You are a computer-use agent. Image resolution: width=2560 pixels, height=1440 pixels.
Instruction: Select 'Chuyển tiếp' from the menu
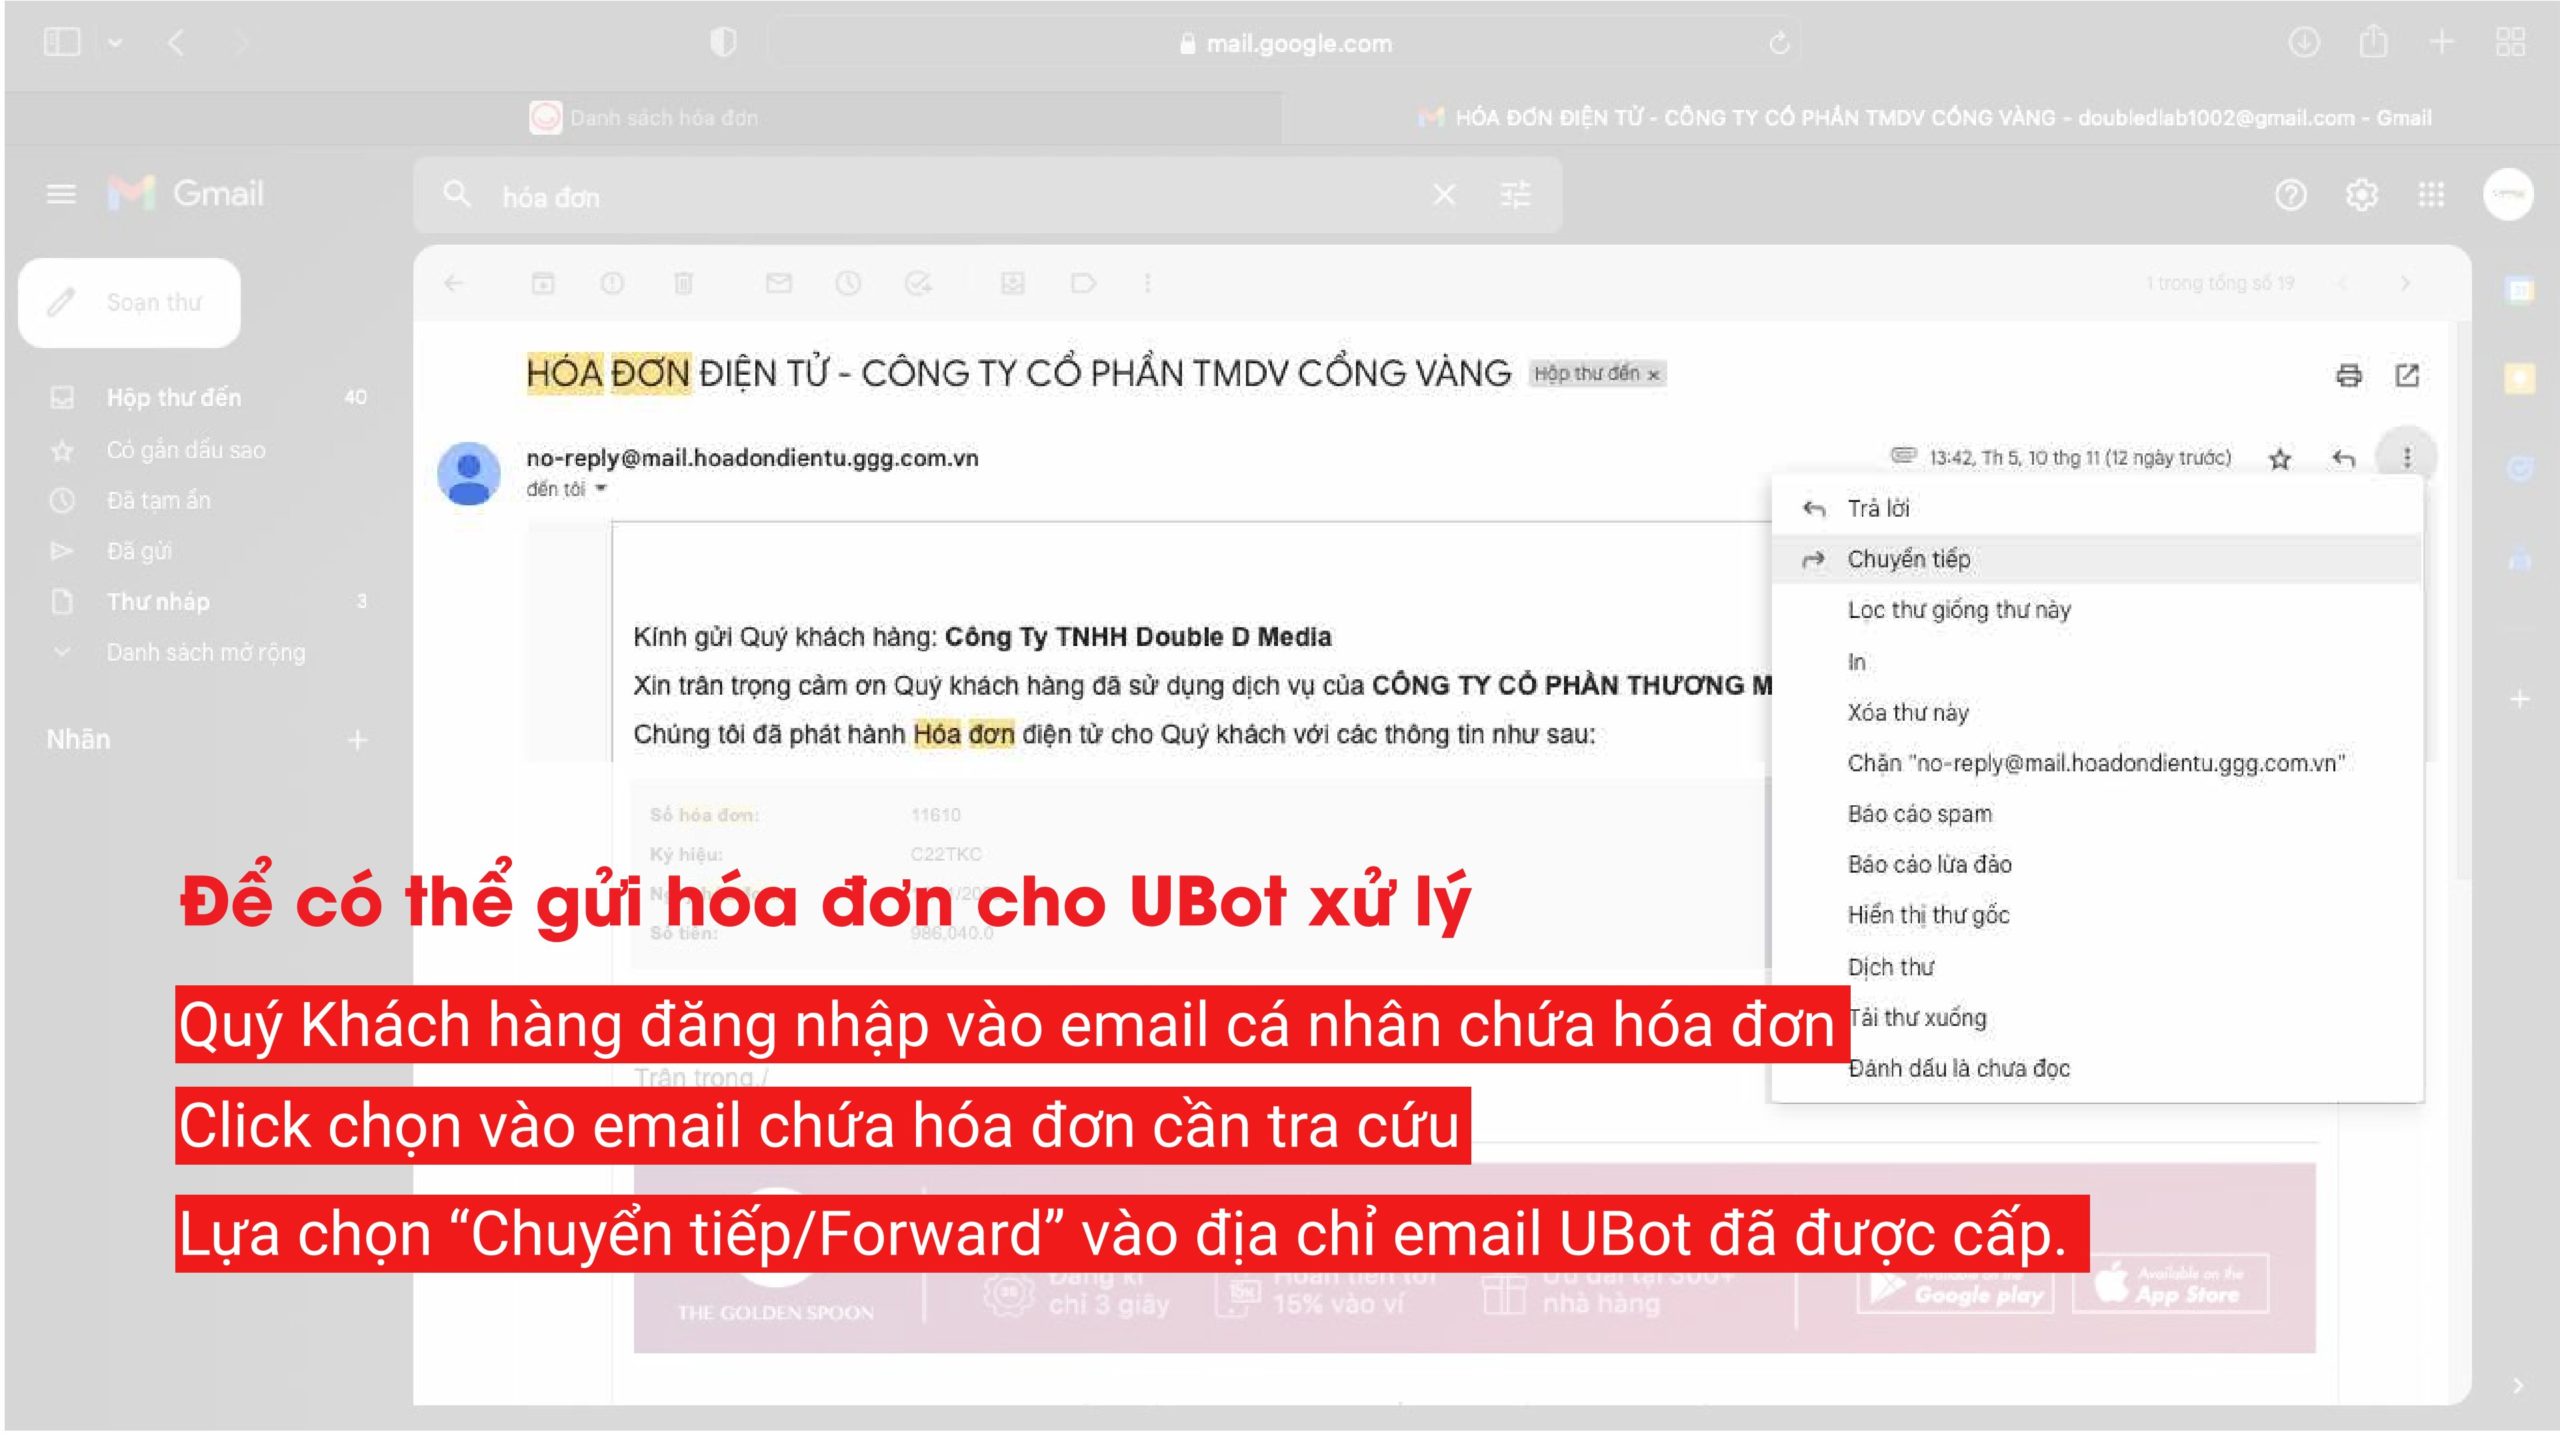pyautogui.click(x=1908, y=559)
